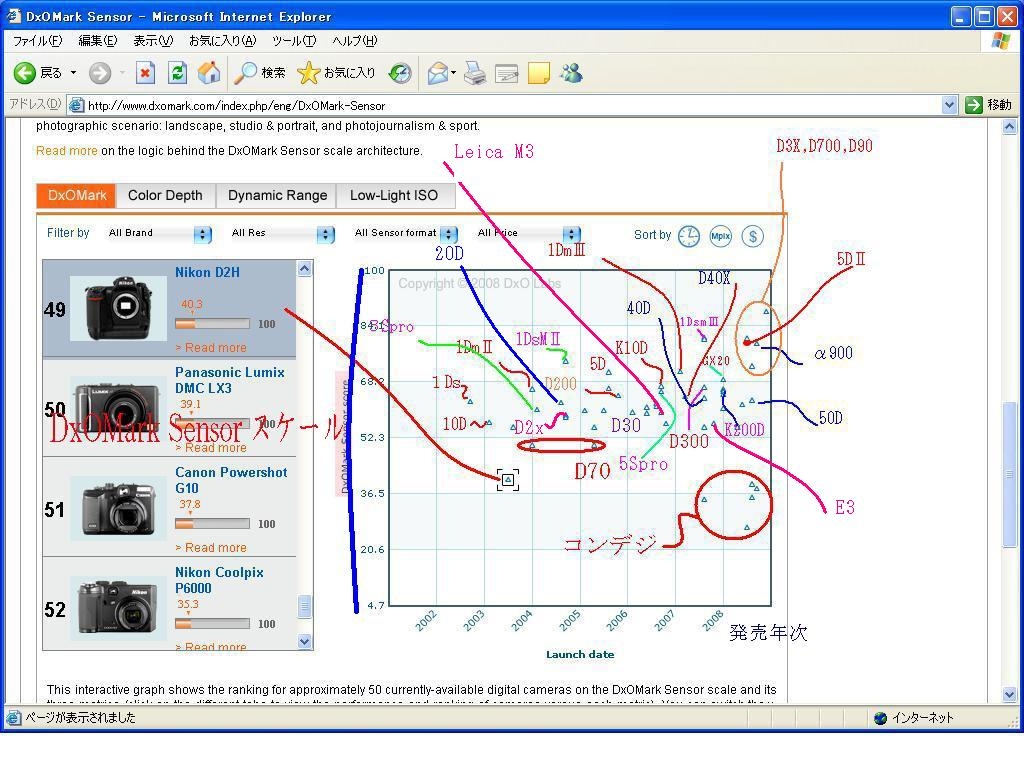This screenshot has width=1024, height=768.
Task: Print page using printer icon
Action: pyautogui.click(x=475, y=72)
